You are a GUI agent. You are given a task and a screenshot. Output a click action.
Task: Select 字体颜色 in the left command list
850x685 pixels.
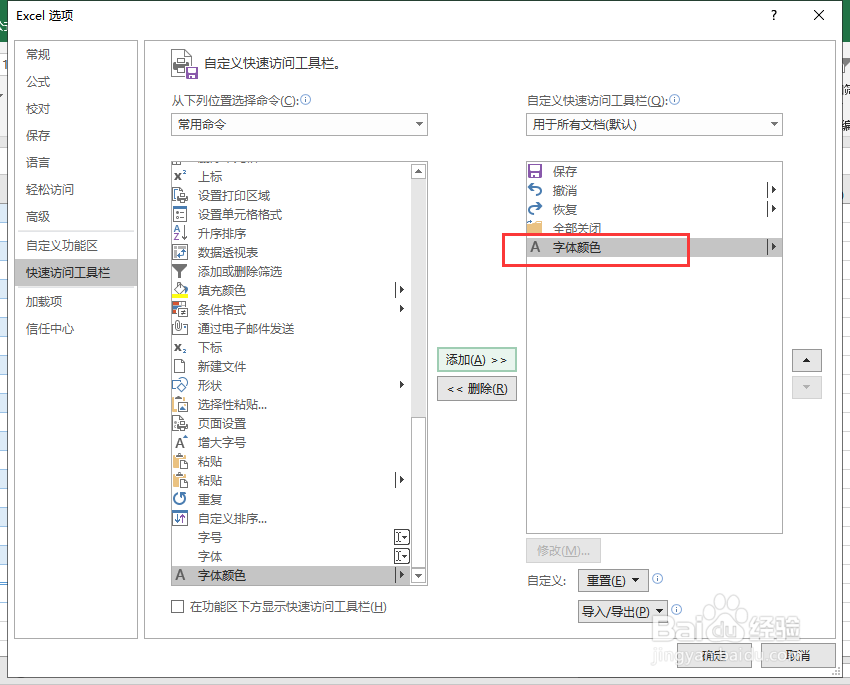pos(291,575)
